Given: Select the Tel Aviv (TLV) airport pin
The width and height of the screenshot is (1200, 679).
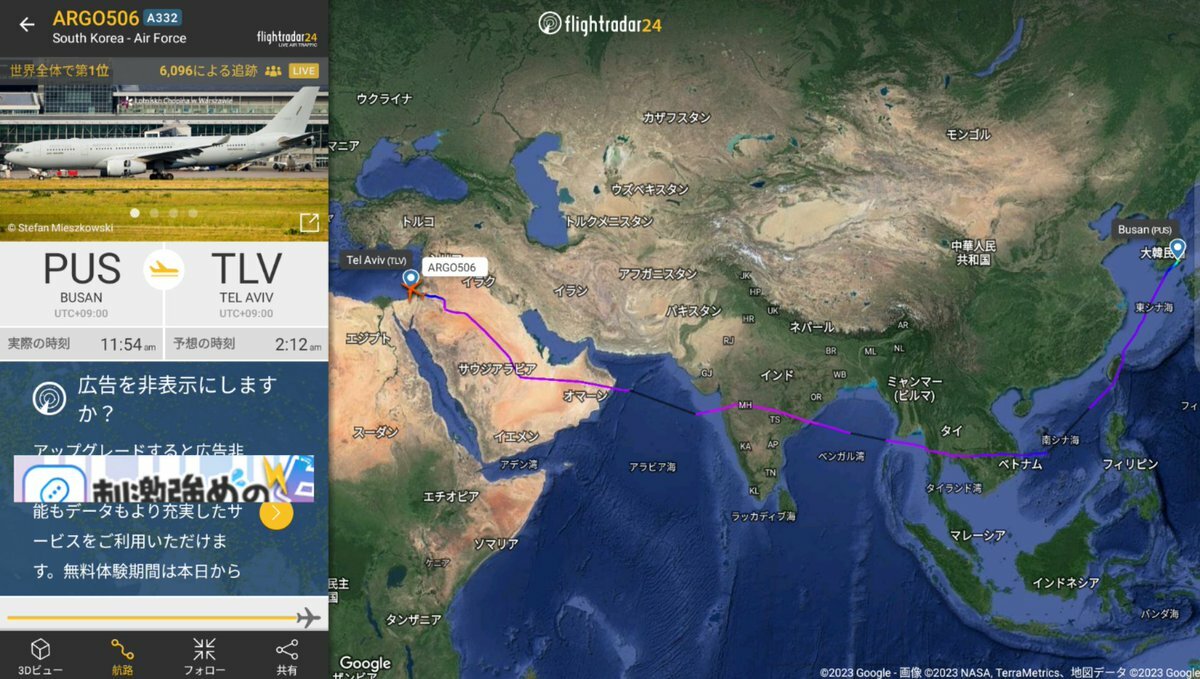Looking at the screenshot, I should (409, 279).
